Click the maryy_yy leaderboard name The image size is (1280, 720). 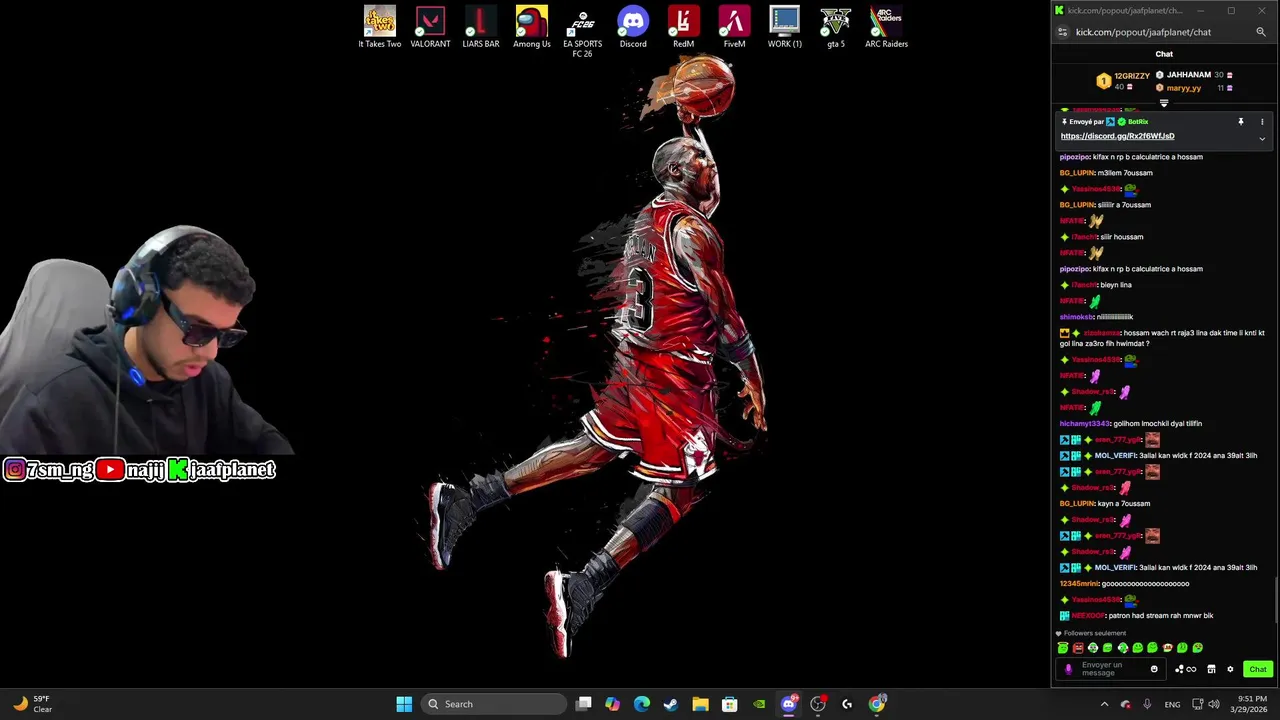1184,88
